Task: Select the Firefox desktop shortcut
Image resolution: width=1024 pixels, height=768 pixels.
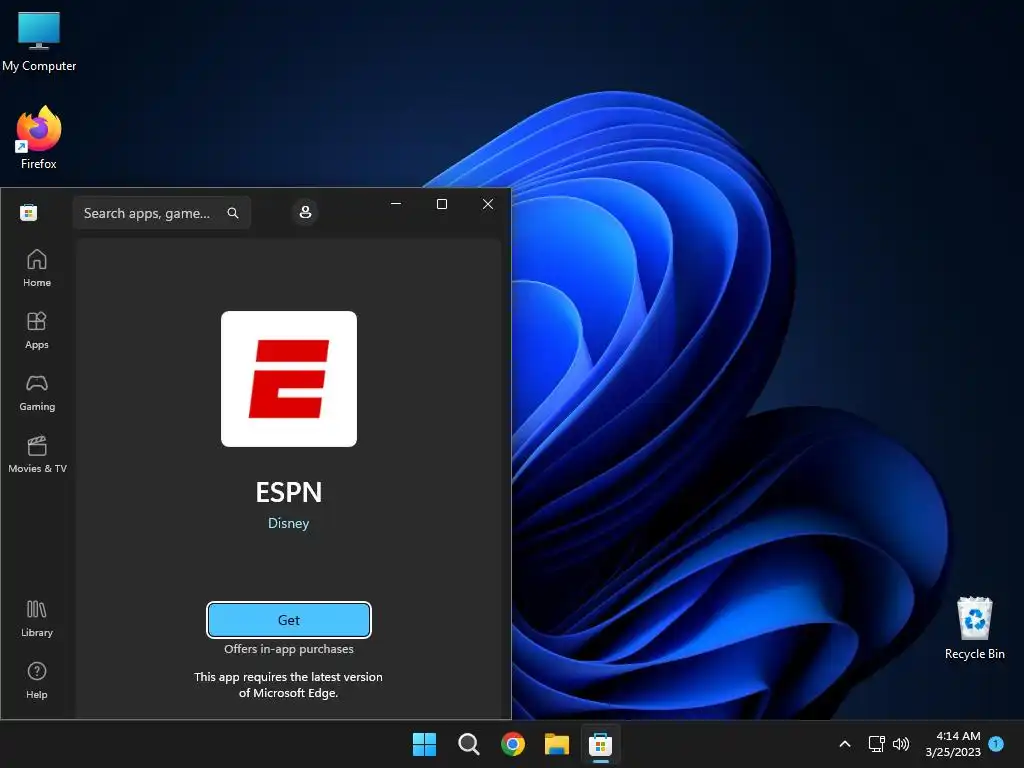Action: (x=39, y=138)
